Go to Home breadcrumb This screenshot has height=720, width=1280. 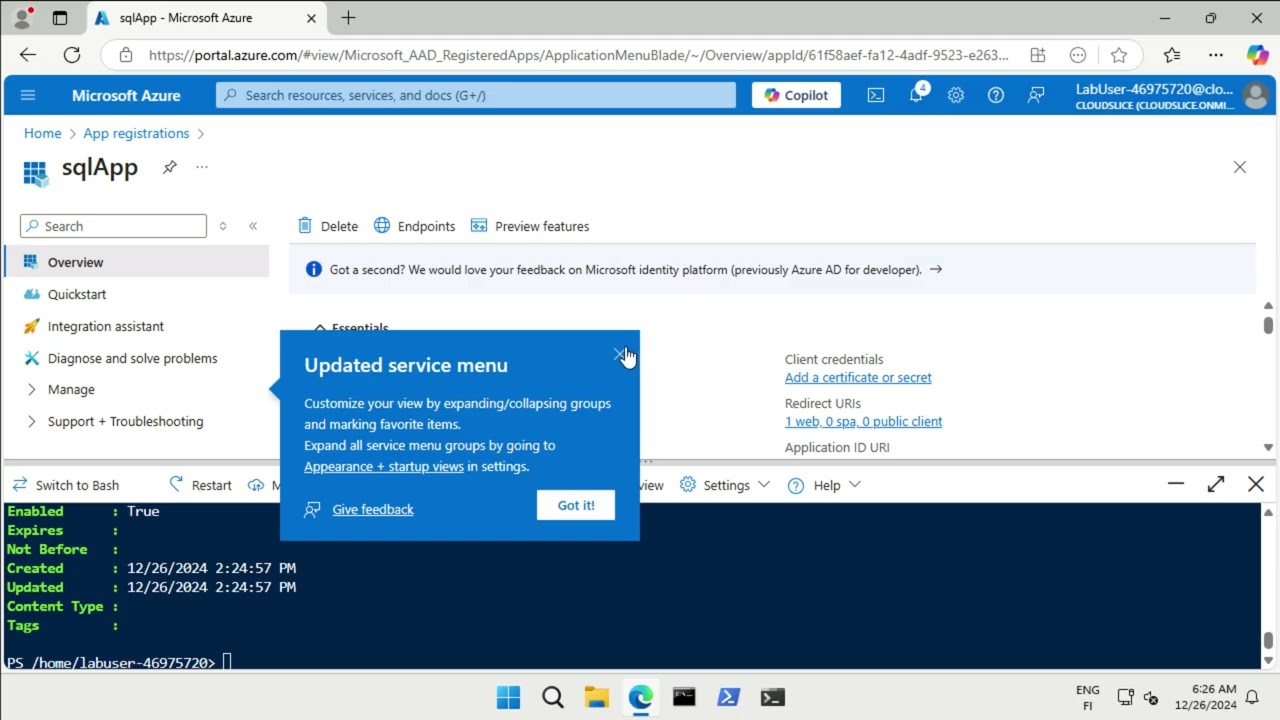[x=43, y=133]
